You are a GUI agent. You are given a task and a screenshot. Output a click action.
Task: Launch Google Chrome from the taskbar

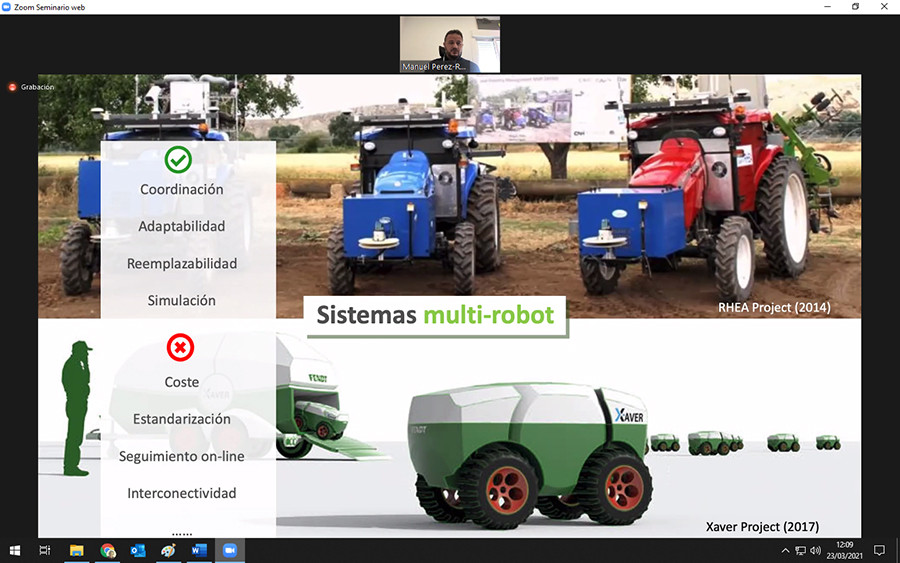[x=107, y=551]
